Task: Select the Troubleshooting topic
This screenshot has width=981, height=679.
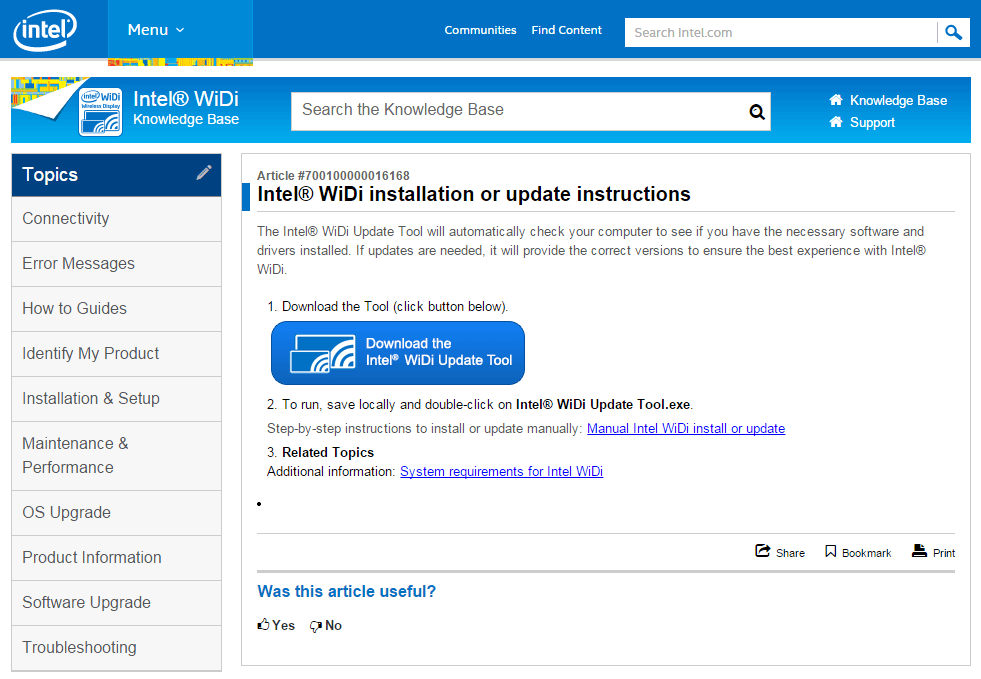Action: coord(116,648)
